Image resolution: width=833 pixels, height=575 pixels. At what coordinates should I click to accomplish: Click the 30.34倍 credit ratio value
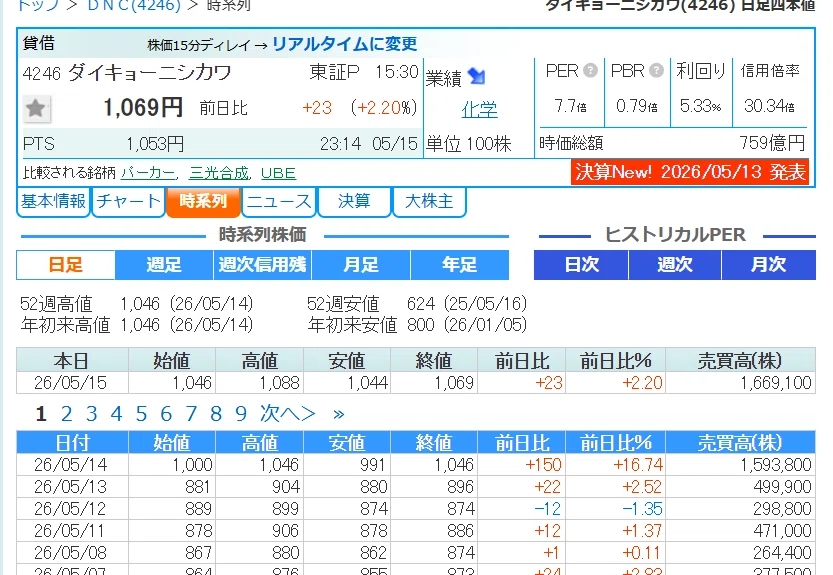click(769, 106)
